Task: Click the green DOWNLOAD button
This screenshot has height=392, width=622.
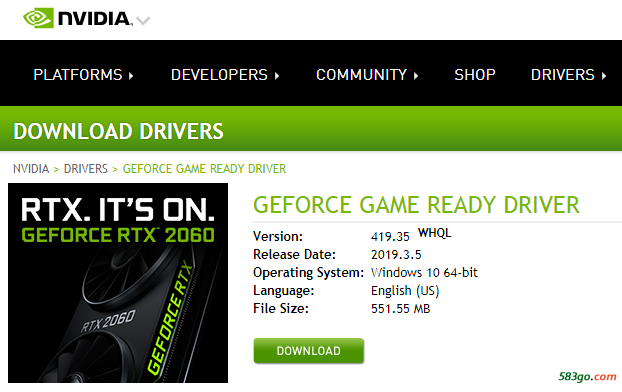Action: click(x=309, y=351)
